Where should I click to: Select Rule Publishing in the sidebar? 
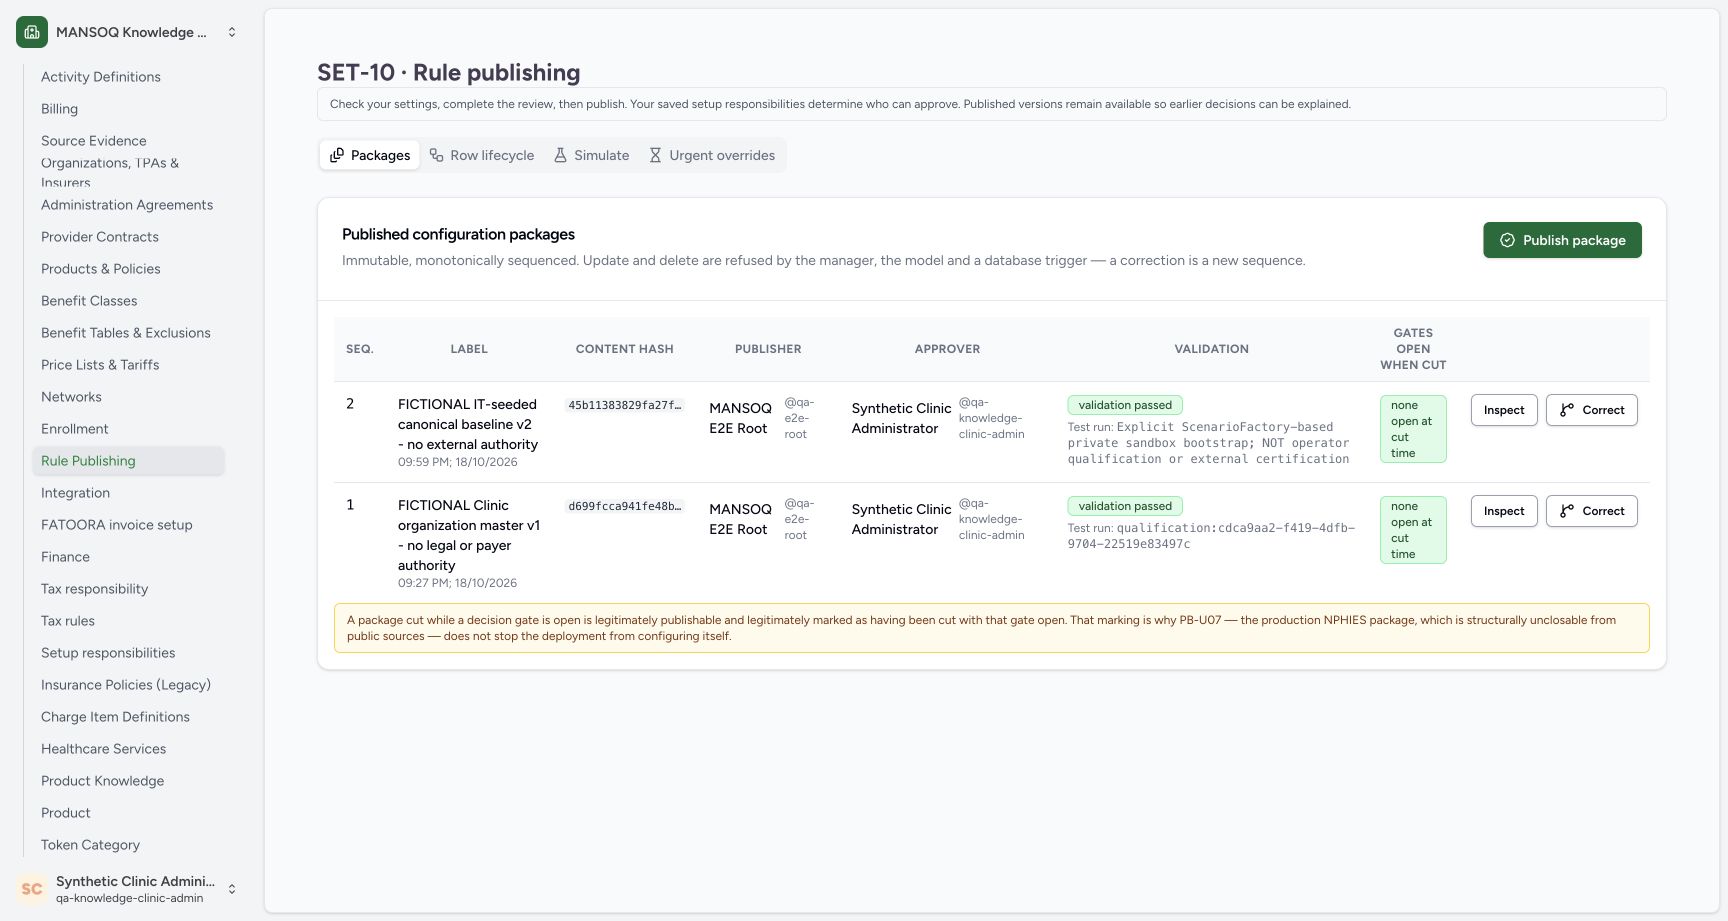pos(128,461)
